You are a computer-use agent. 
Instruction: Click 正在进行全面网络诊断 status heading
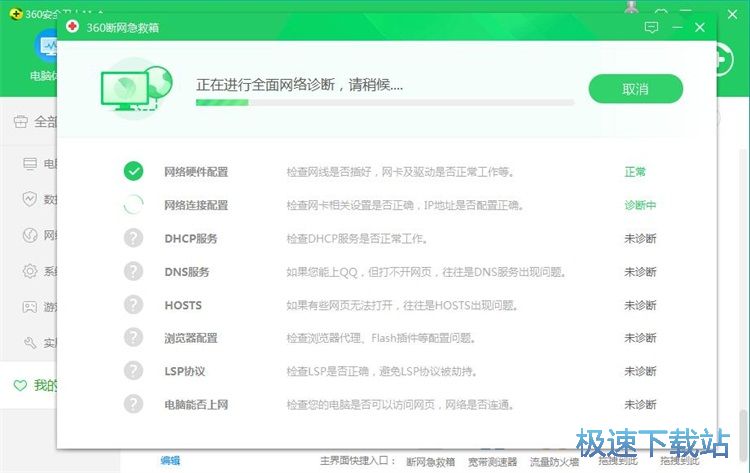tap(299, 85)
